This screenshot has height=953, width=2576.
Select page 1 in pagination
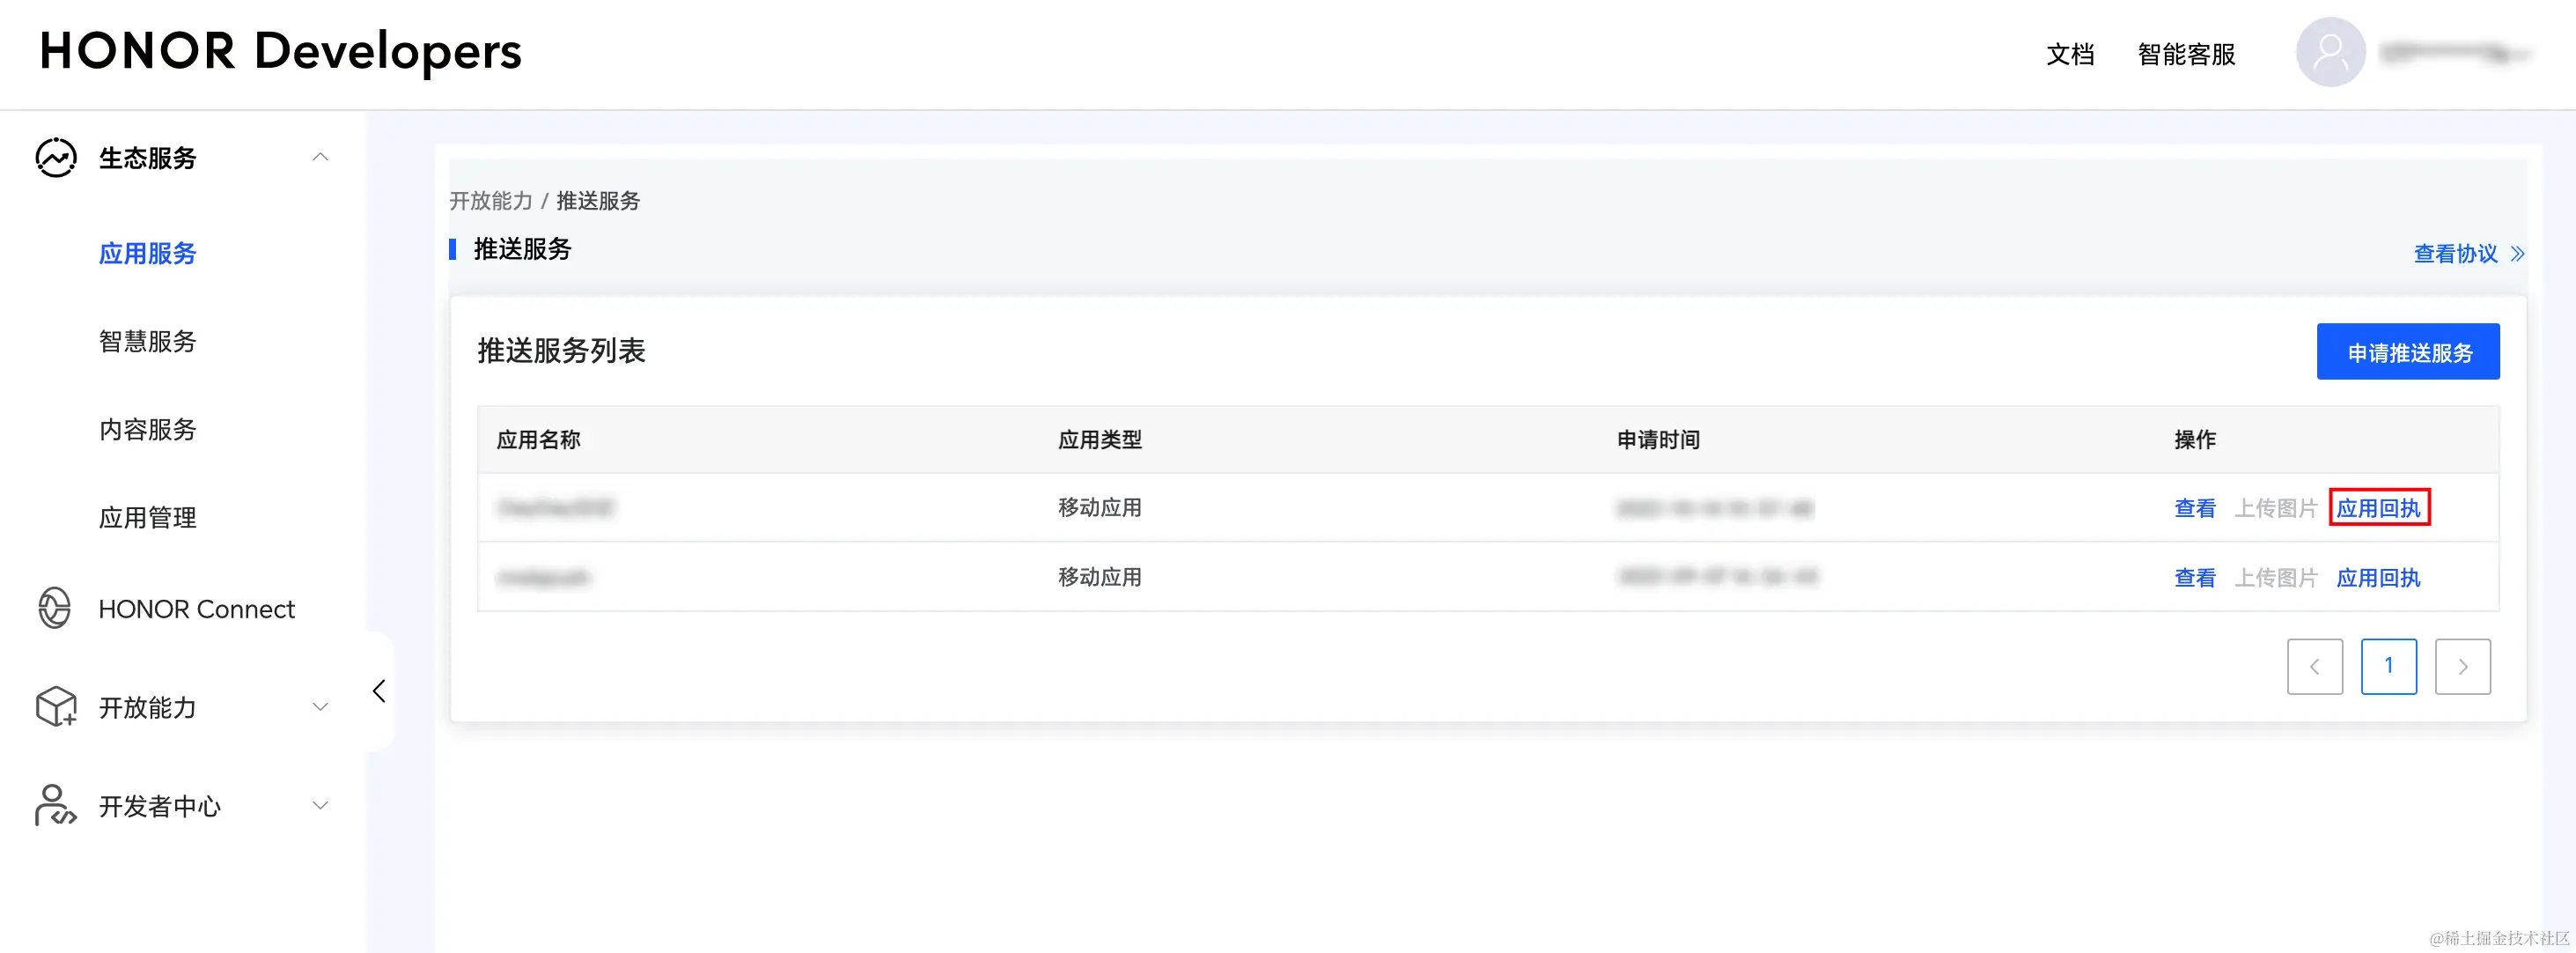pyautogui.click(x=2388, y=666)
